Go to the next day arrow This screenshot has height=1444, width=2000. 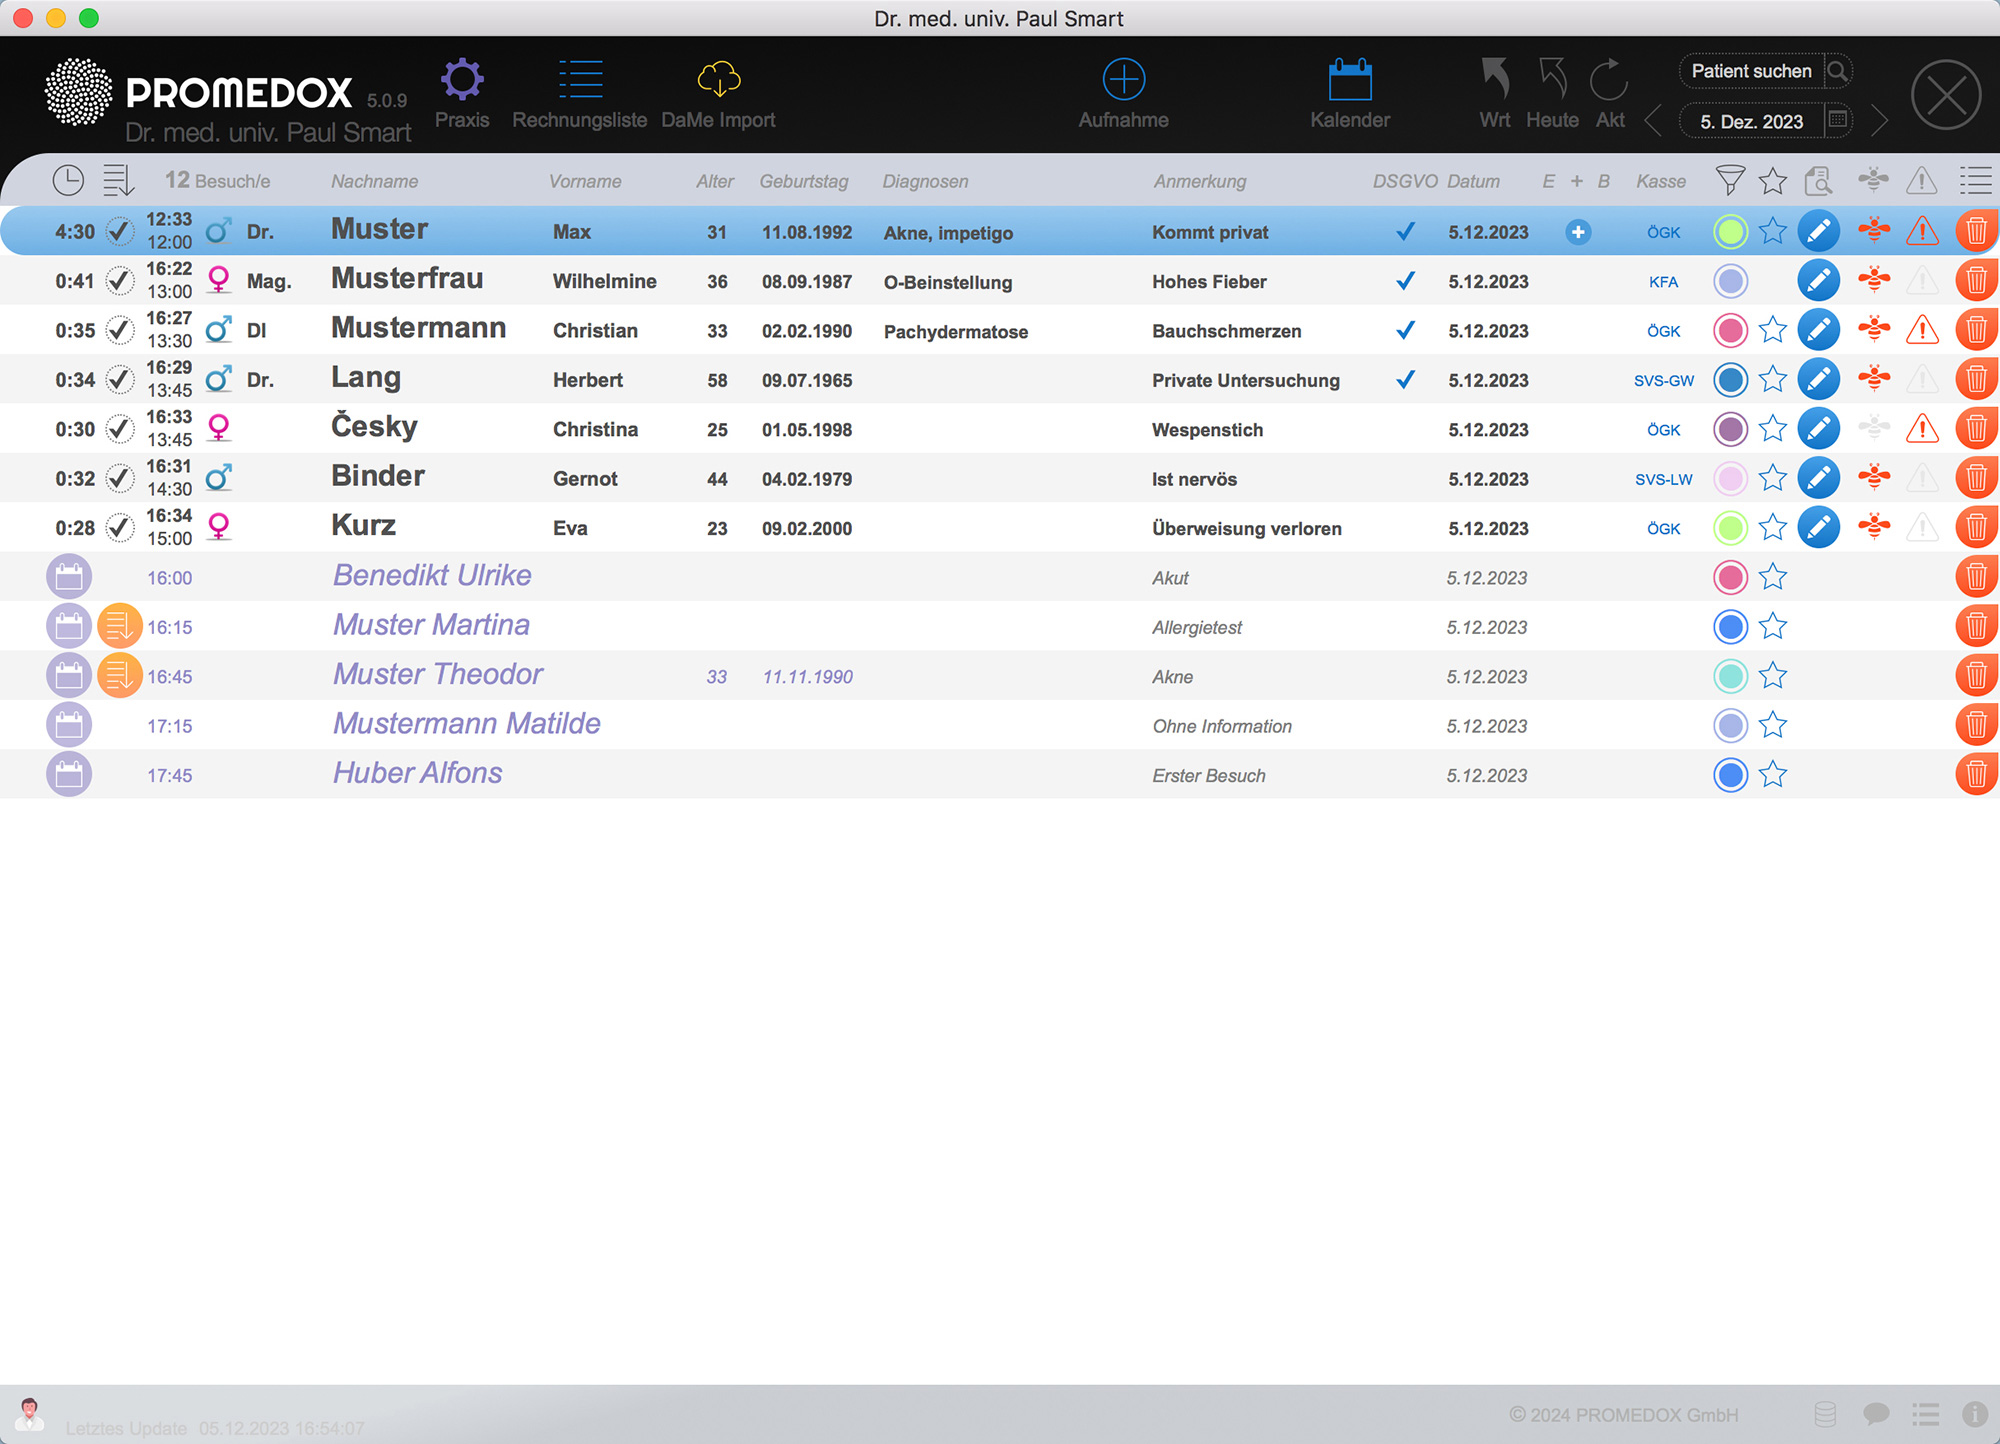pos(1880,121)
